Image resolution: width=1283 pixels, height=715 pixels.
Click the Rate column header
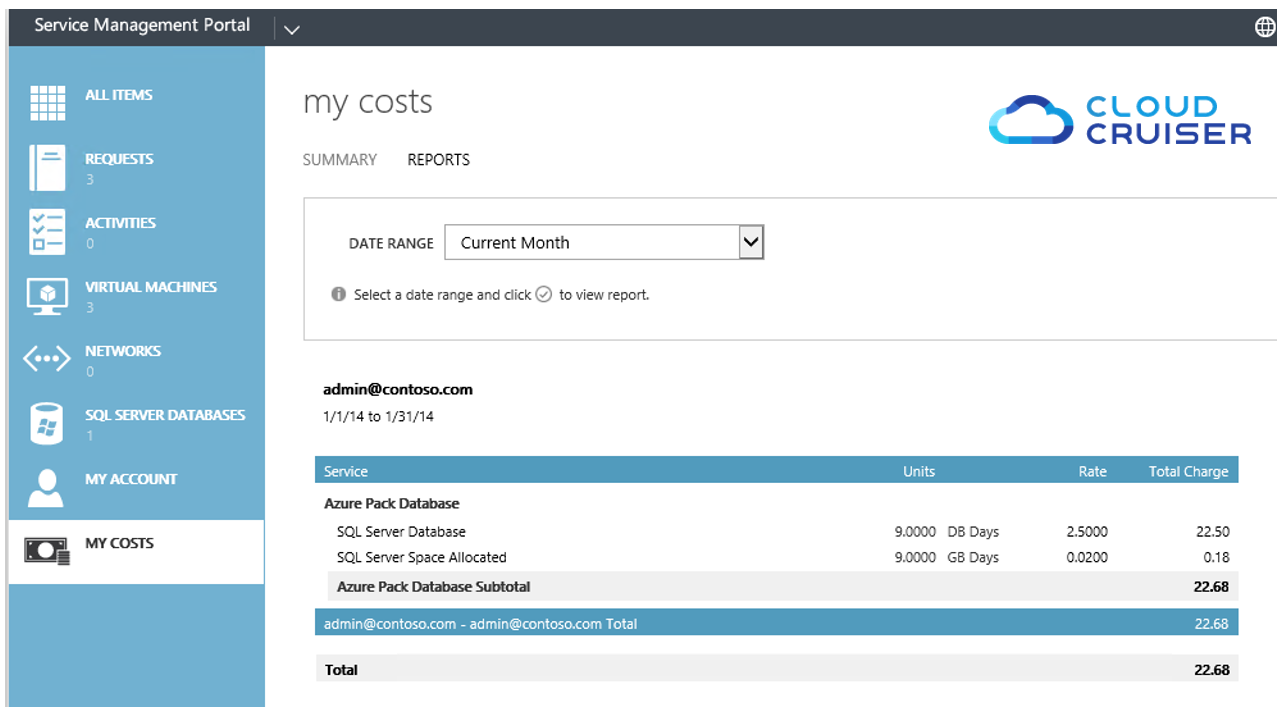tap(1093, 471)
